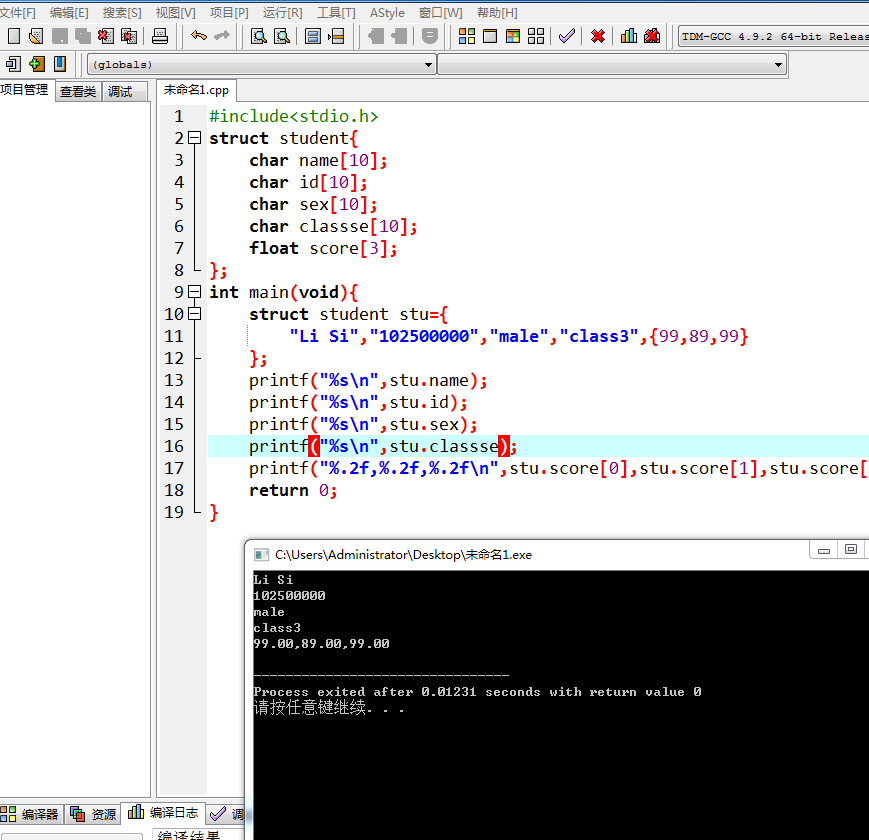
Task: Maximize the 未命名1.exe console window
Action: (851, 549)
